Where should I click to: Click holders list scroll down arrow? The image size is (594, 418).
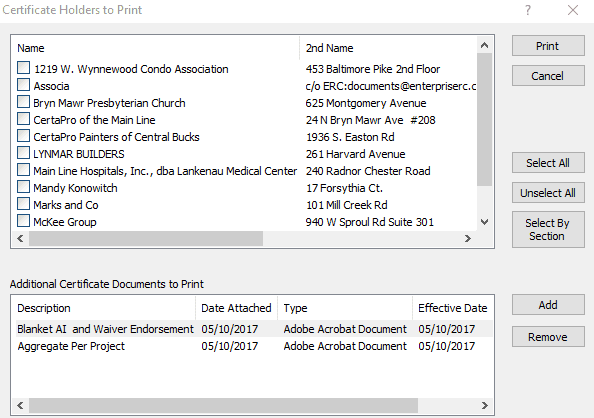pyautogui.click(x=484, y=222)
